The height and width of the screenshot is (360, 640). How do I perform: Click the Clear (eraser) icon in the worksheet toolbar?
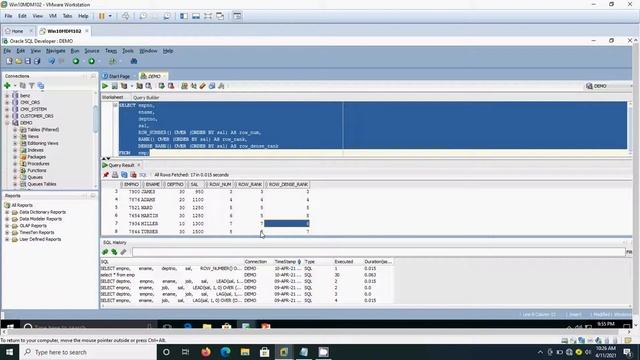click(x=202, y=86)
